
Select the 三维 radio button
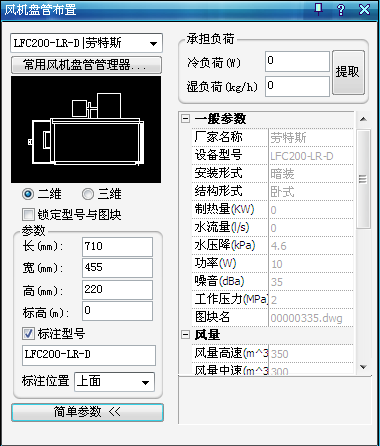88,194
